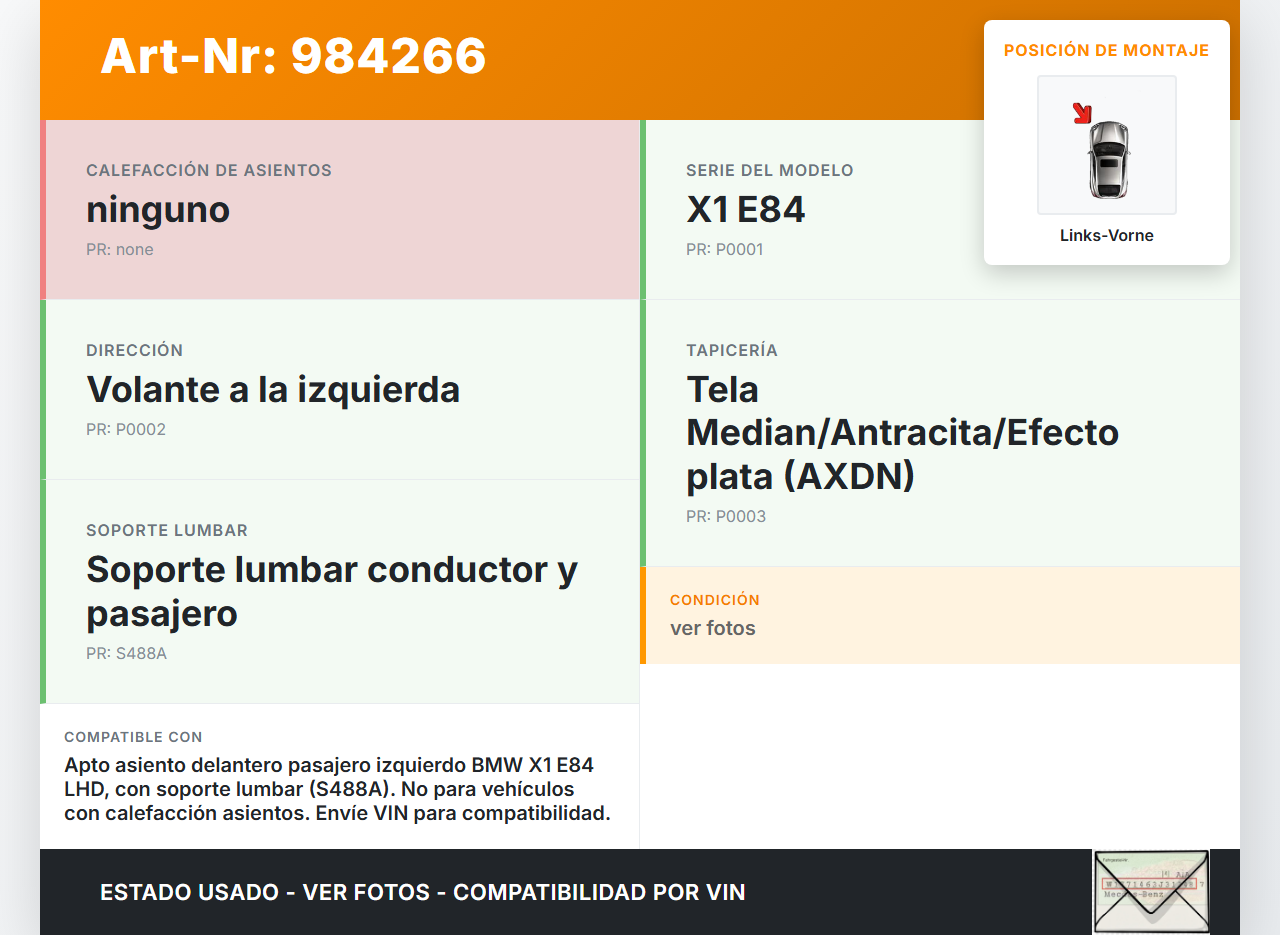Click the 'PR: P0003' code

point(726,517)
